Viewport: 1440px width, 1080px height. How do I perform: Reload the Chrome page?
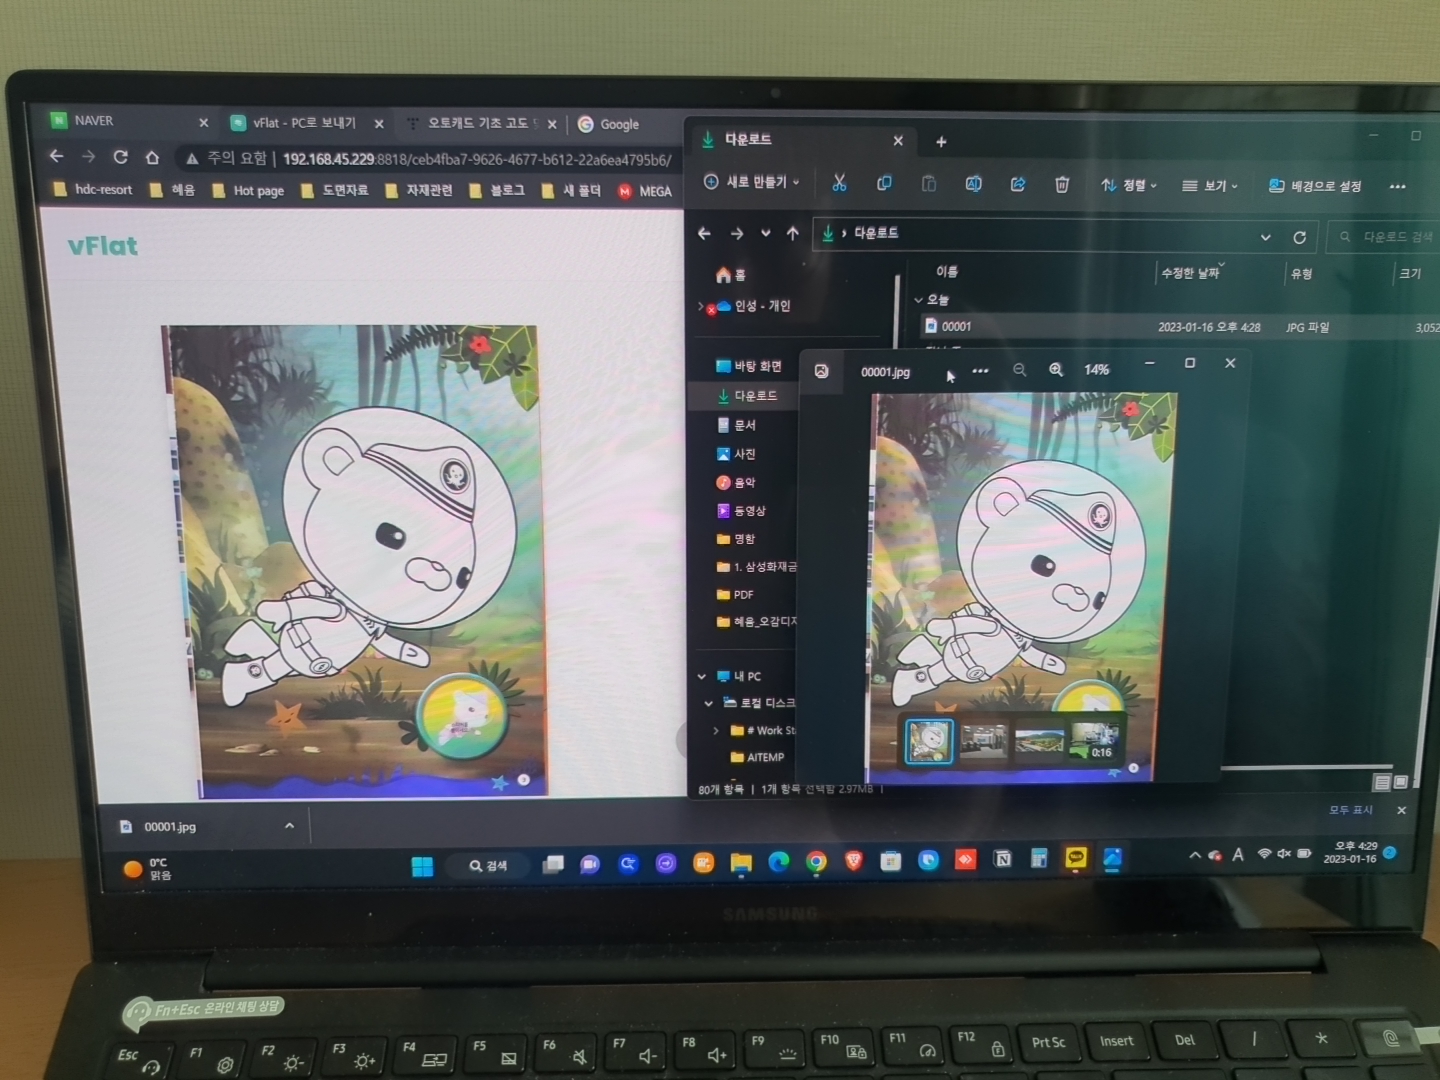pyautogui.click(x=120, y=157)
